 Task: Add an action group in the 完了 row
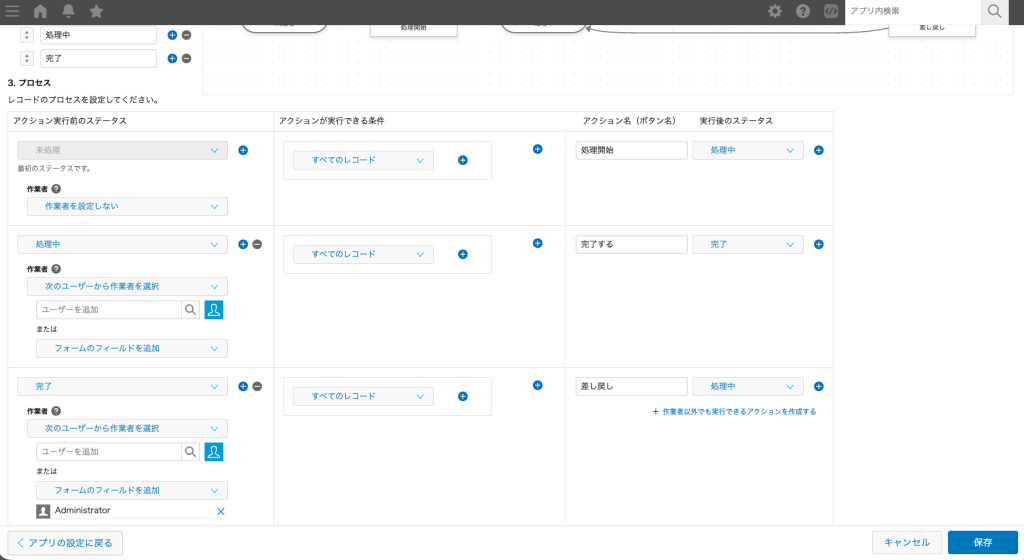click(537, 385)
